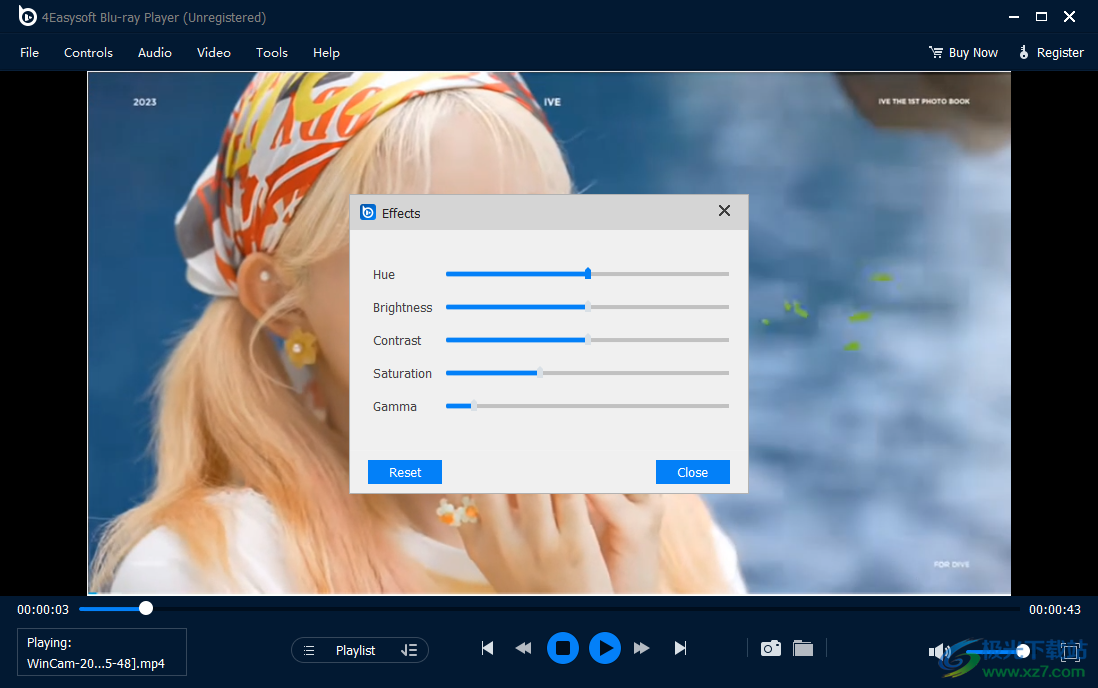
Task: Enter fullscreen mode
Action: (1071, 650)
